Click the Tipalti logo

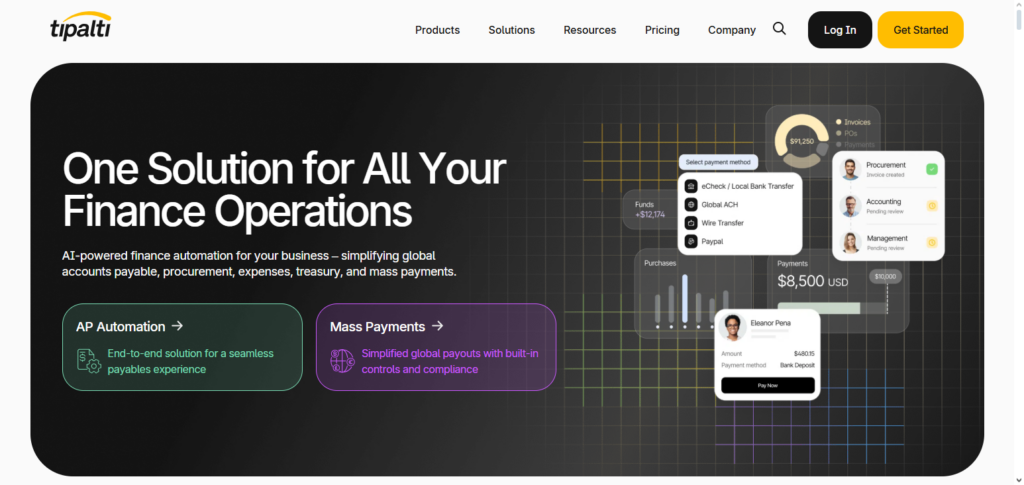click(80, 29)
